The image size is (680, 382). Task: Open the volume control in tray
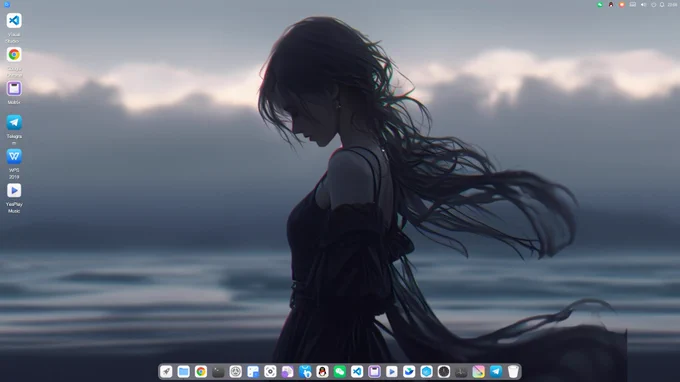pyautogui.click(x=644, y=5)
